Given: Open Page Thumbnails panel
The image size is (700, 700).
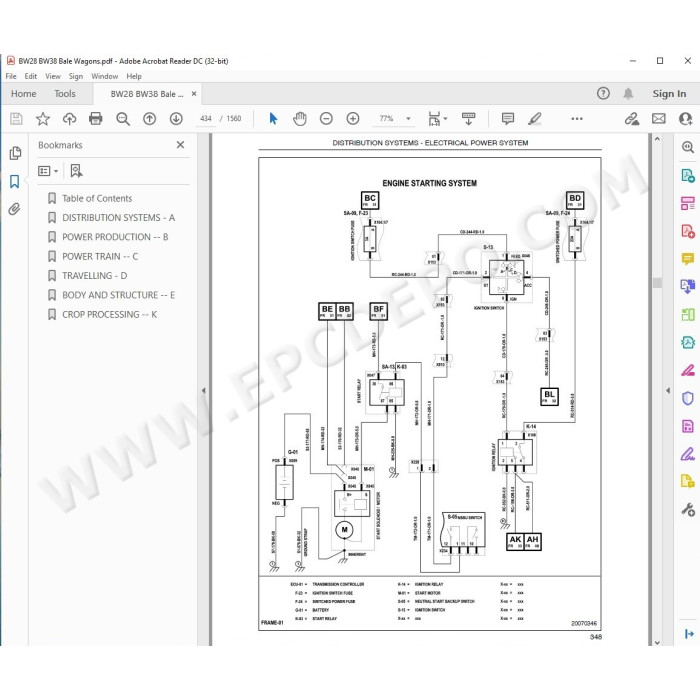Looking at the screenshot, I should pos(15,153).
